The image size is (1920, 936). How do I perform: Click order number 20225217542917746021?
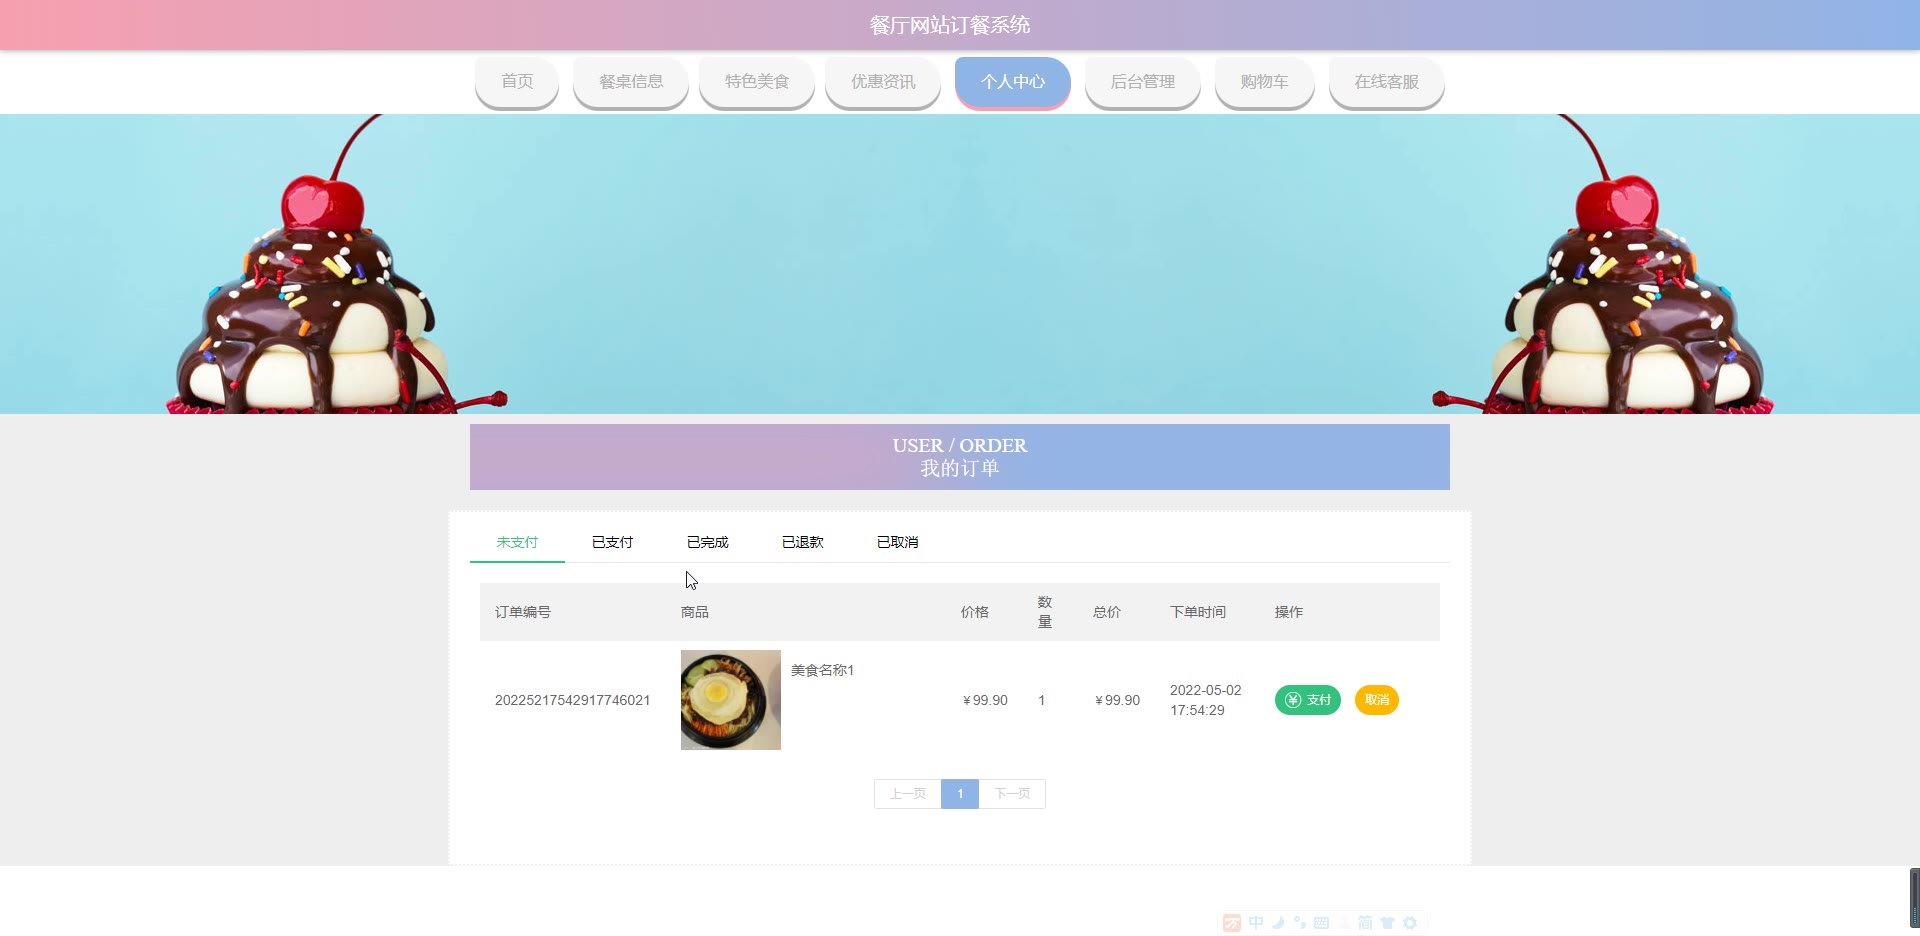[572, 700]
